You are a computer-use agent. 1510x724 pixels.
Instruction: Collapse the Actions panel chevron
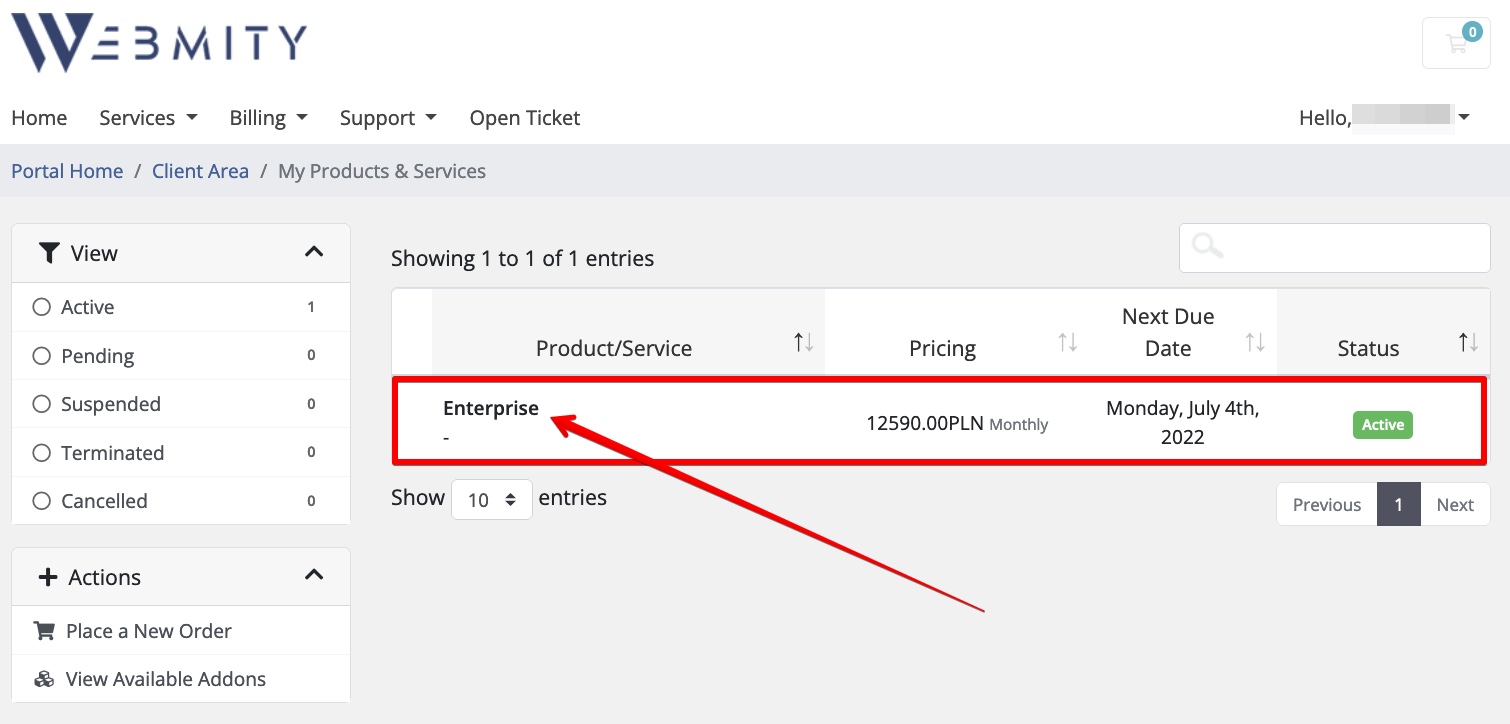[314, 575]
